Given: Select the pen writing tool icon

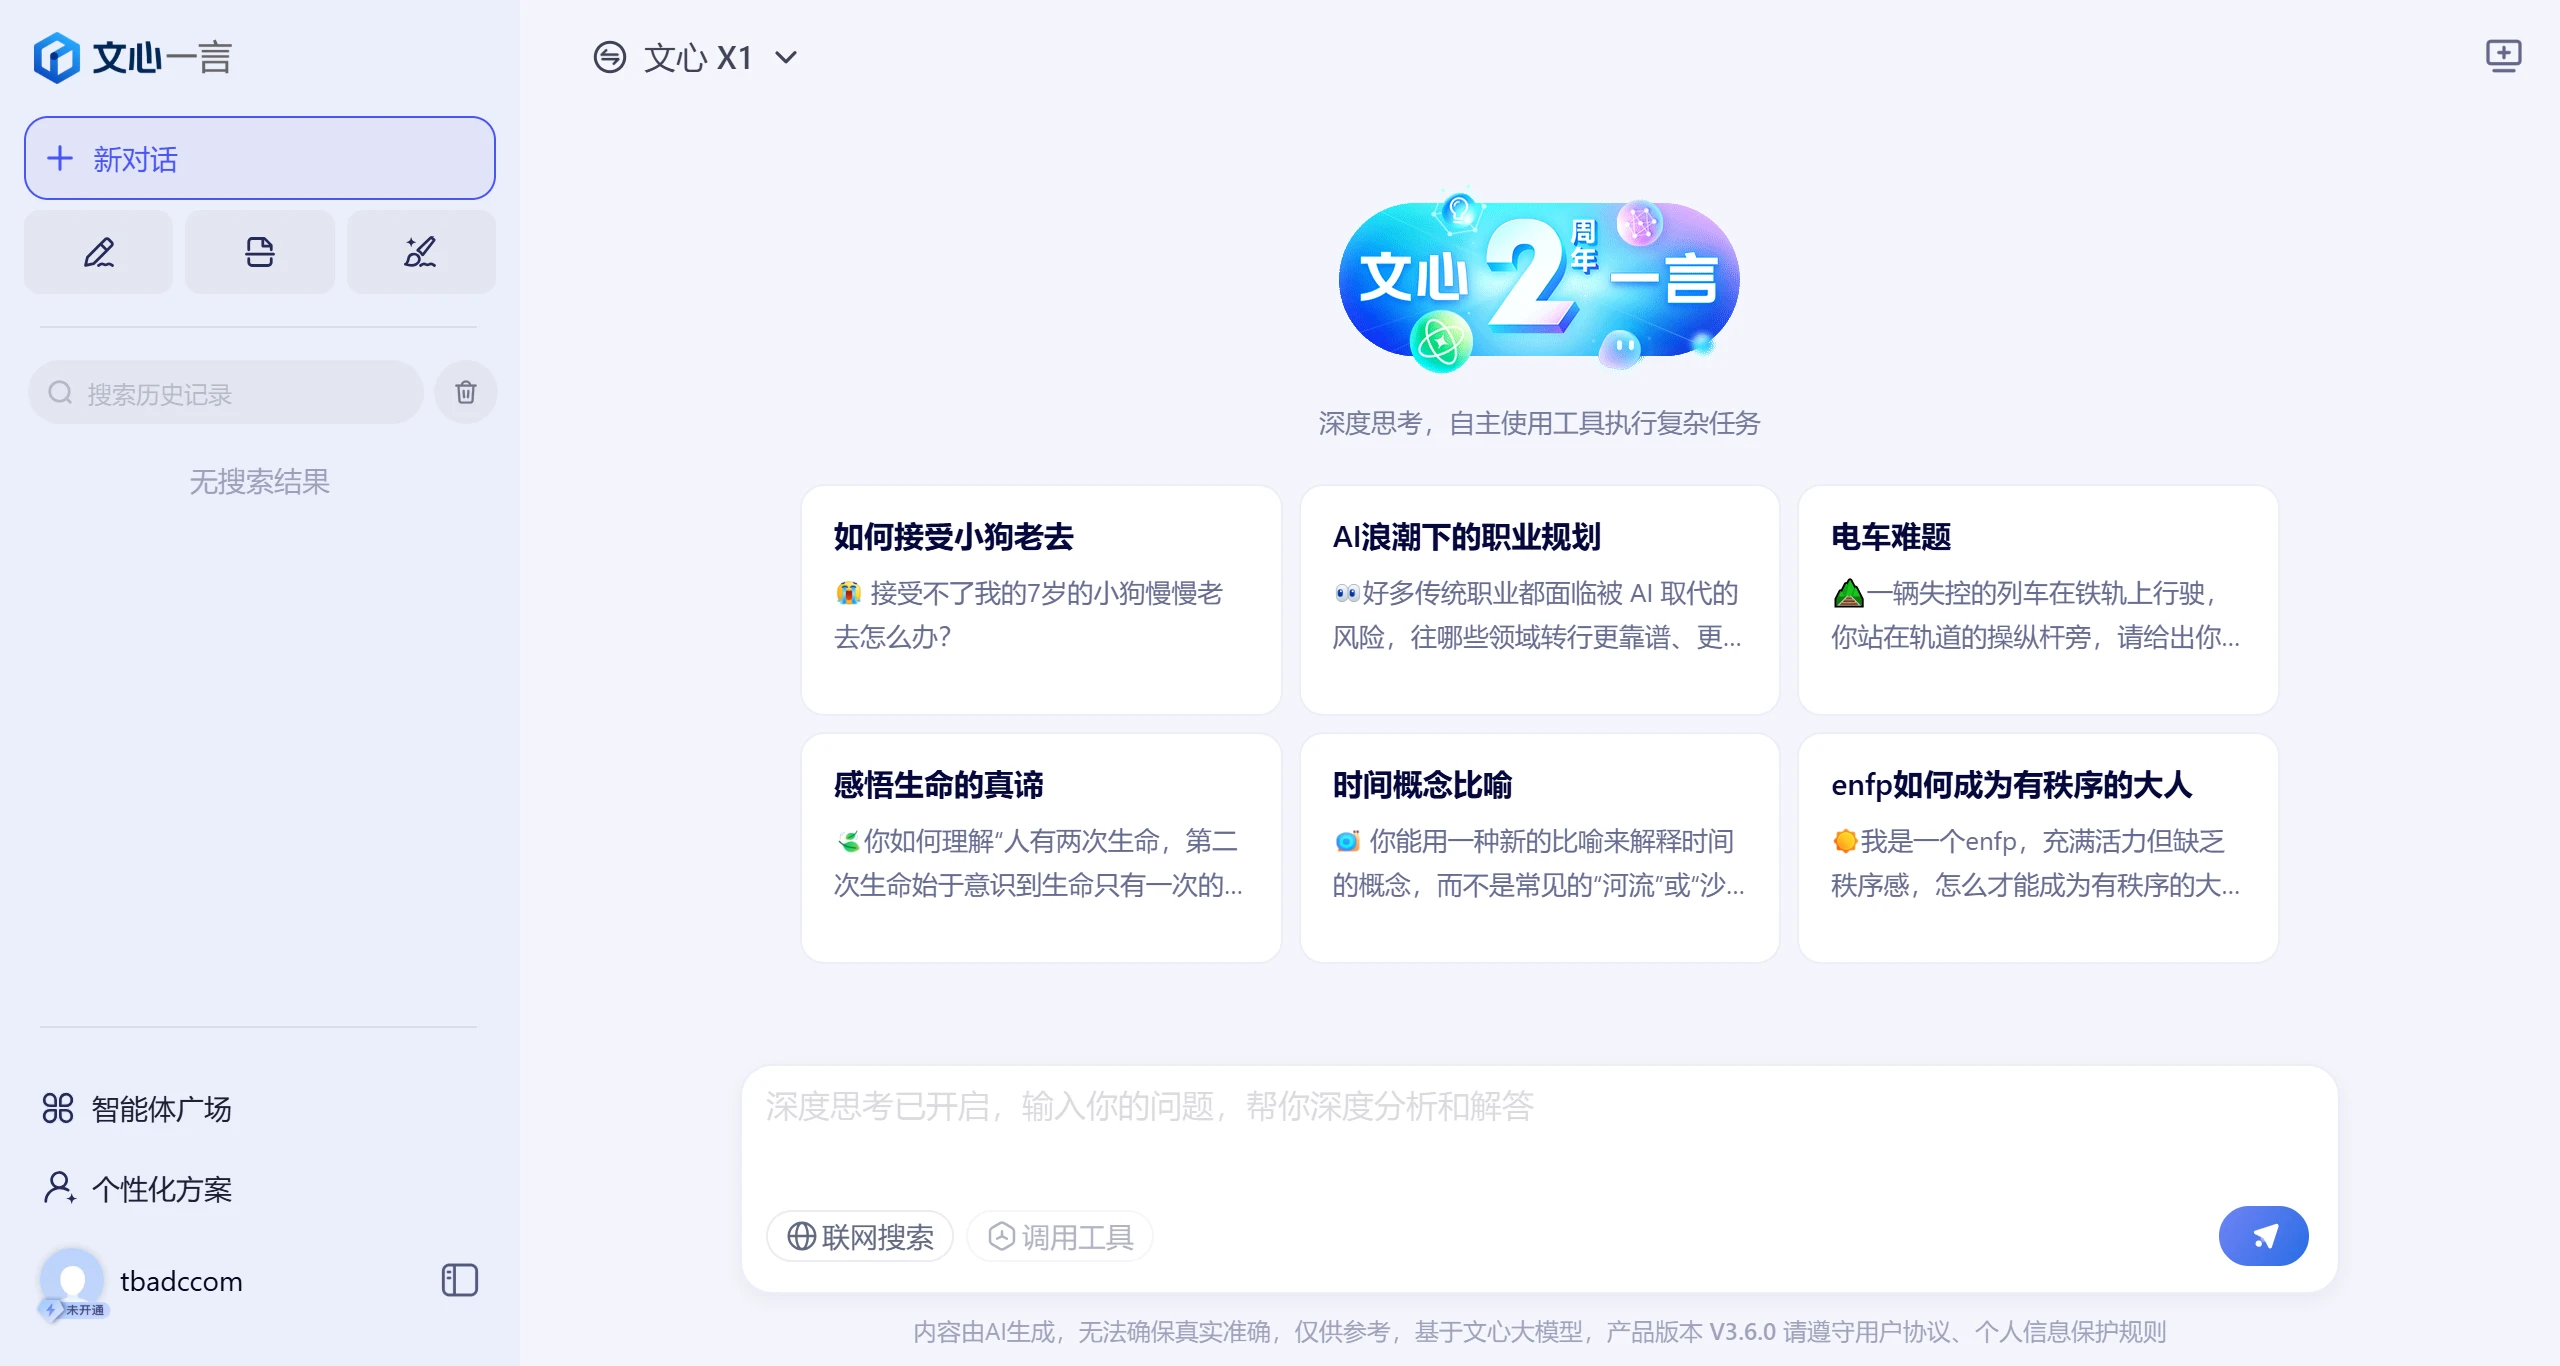Looking at the screenshot, I should click(x=97, y=252).
